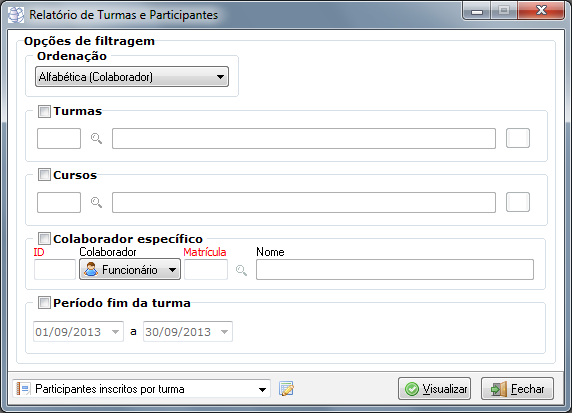
Task: Enable the Turmas filter checkbox
Action: point(44,111)
